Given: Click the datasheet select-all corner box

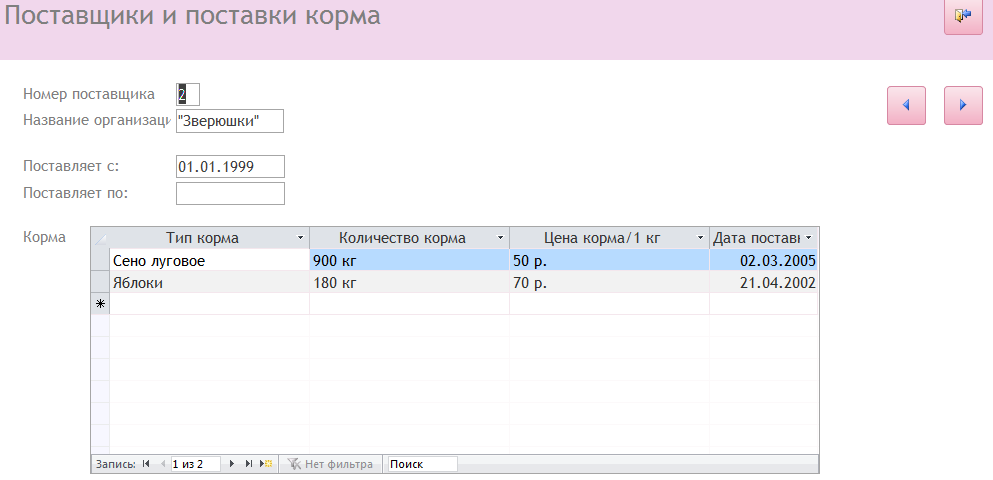Looking at the screenshot, I should point(100,238).
